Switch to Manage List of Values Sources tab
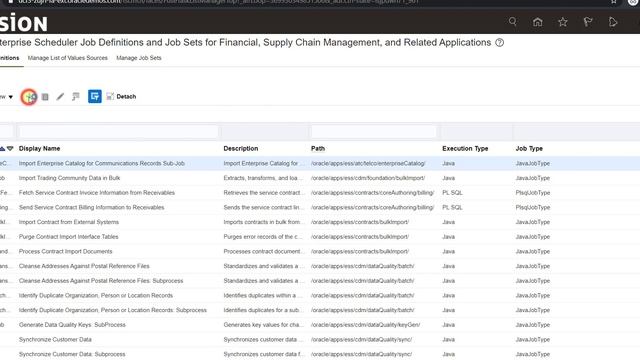Viewport: 640px width, 360px height. coord(68,58)
